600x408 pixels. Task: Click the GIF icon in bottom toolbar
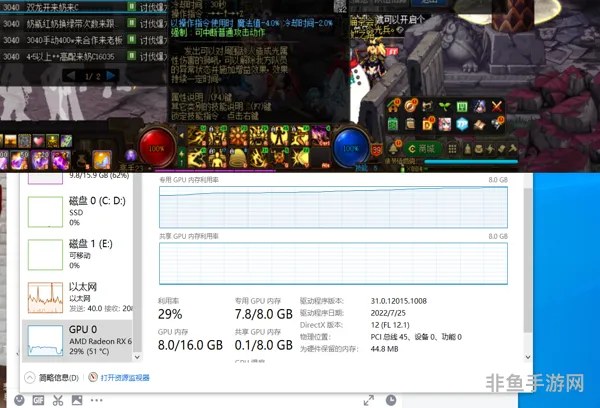(x=38, y=400)
